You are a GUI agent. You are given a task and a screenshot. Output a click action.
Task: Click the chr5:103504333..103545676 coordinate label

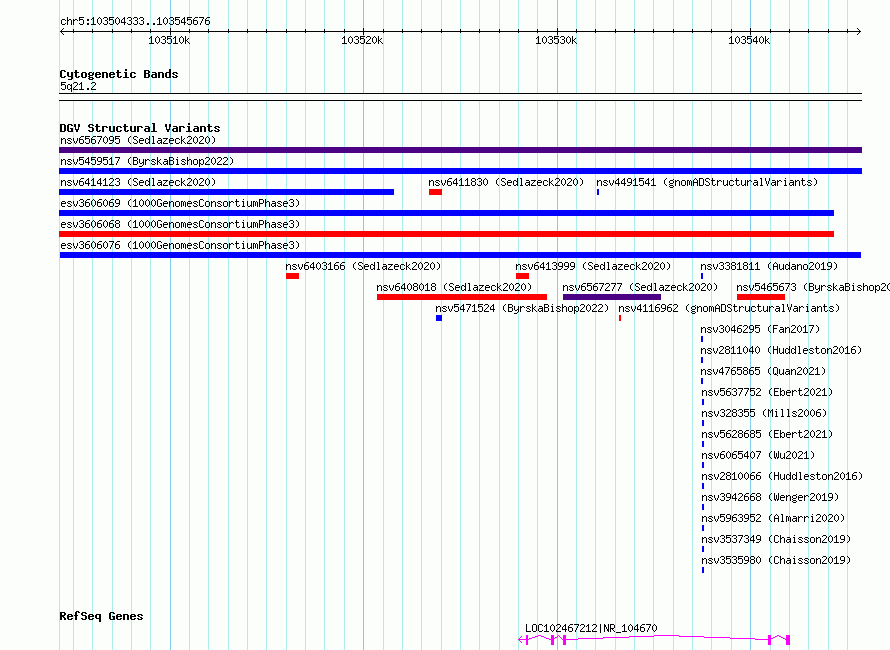coord(135,22)
